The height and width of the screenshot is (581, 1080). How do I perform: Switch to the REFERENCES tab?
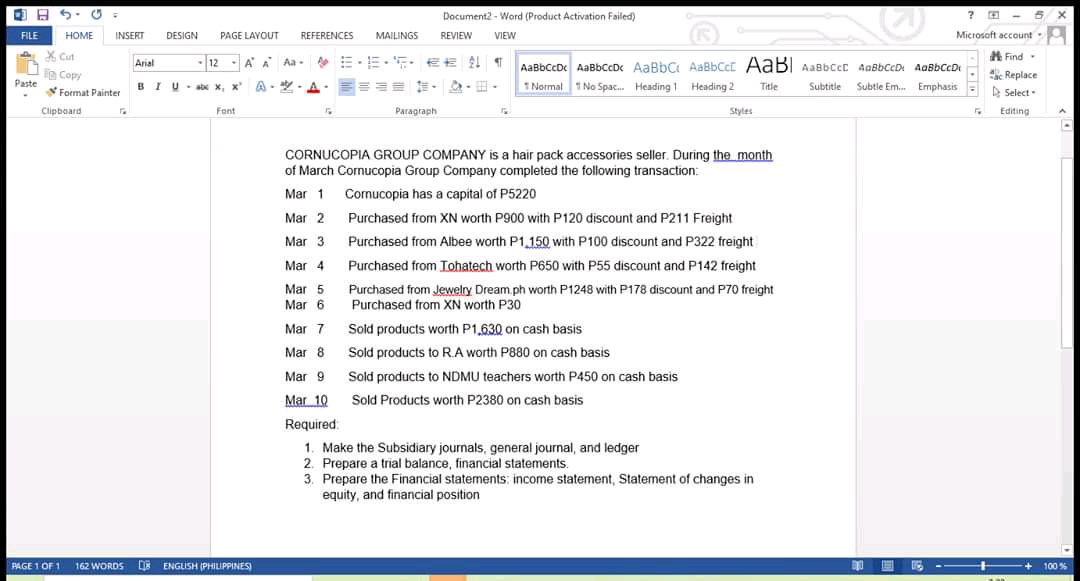click(326, 36)
